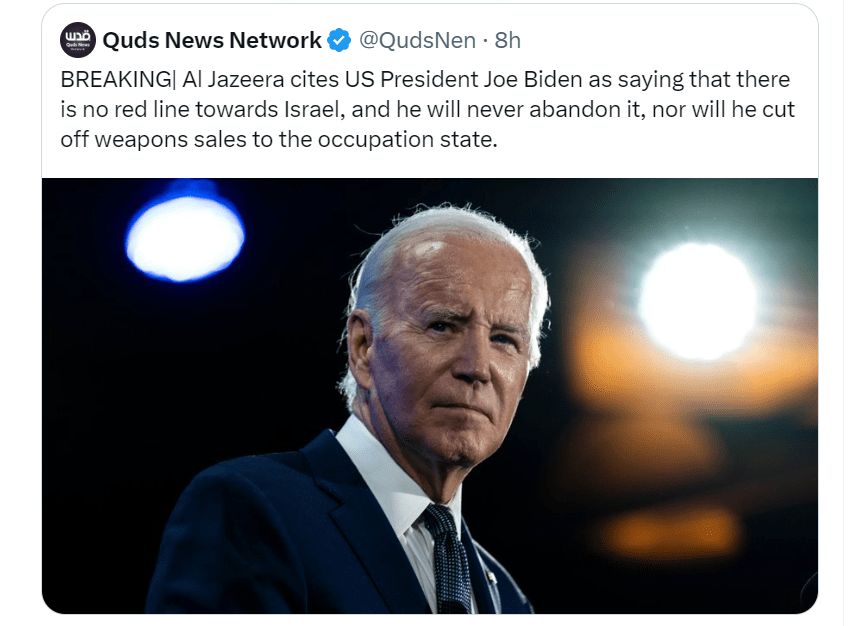
Task: Open the 8h timestamp permalink
Action: point(507,40)
